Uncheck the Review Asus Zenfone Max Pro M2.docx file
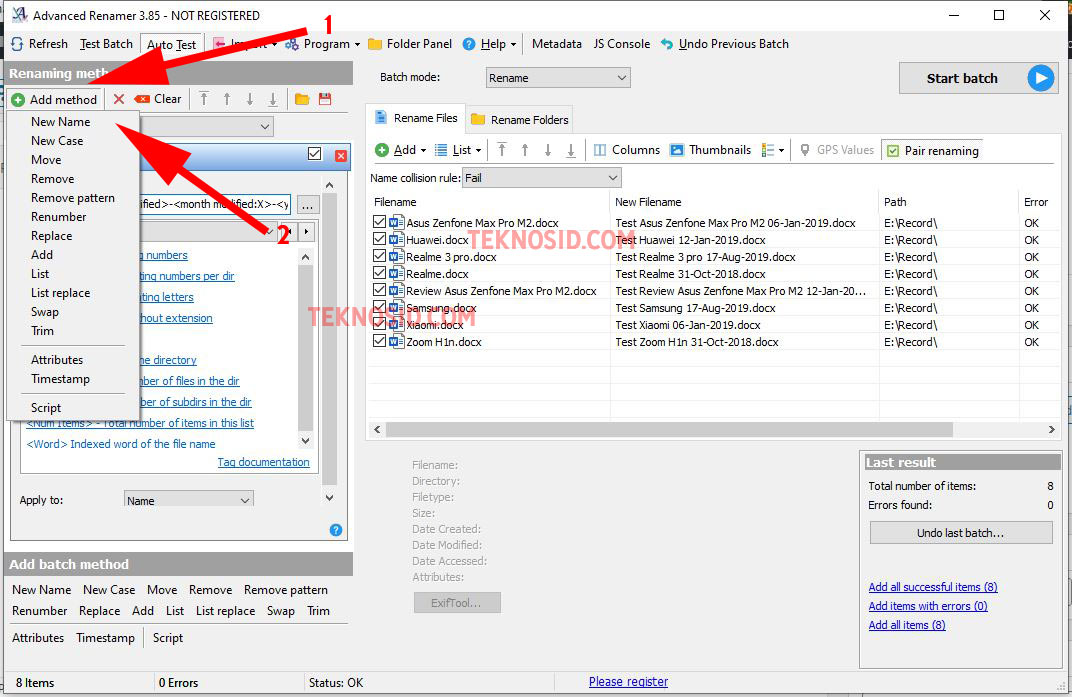Screen dimensions: 1072x697 pyautogui.click(x=379, y=291)
